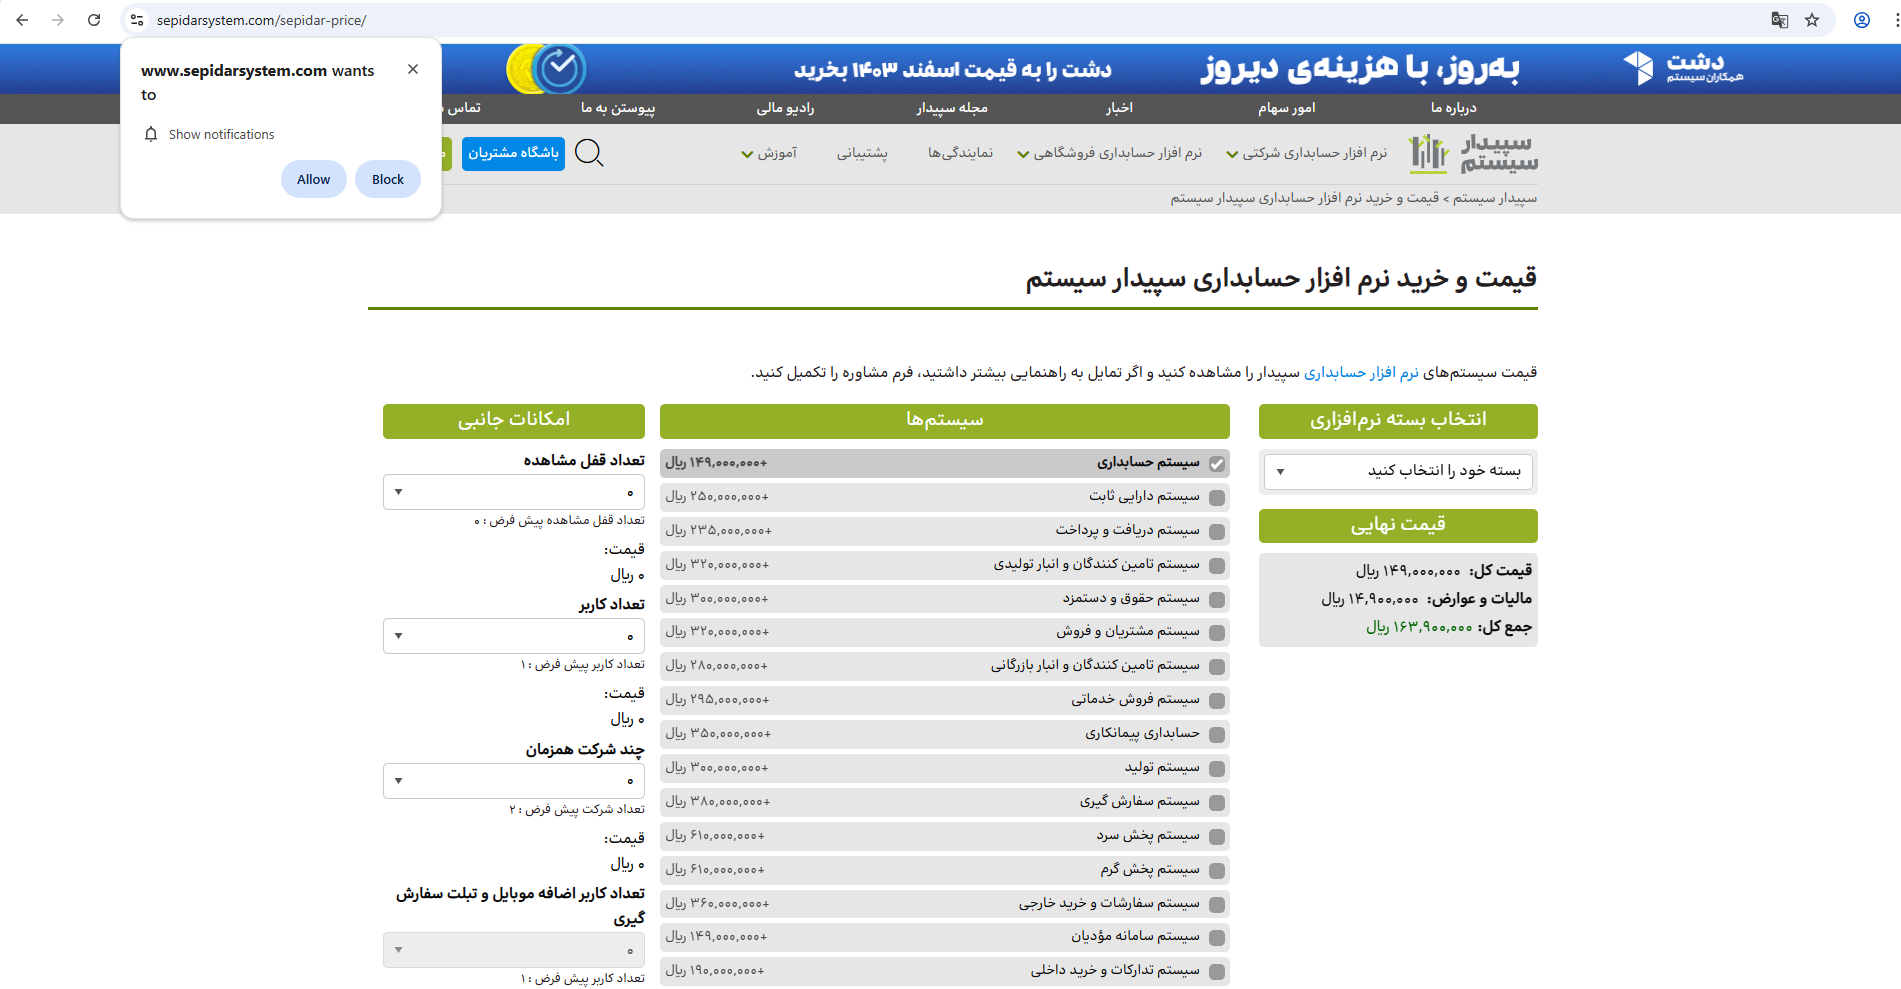The height and width of the screenshot is (989, 1901).
Task: Click the address bar URL
Action: click(261, 20)
